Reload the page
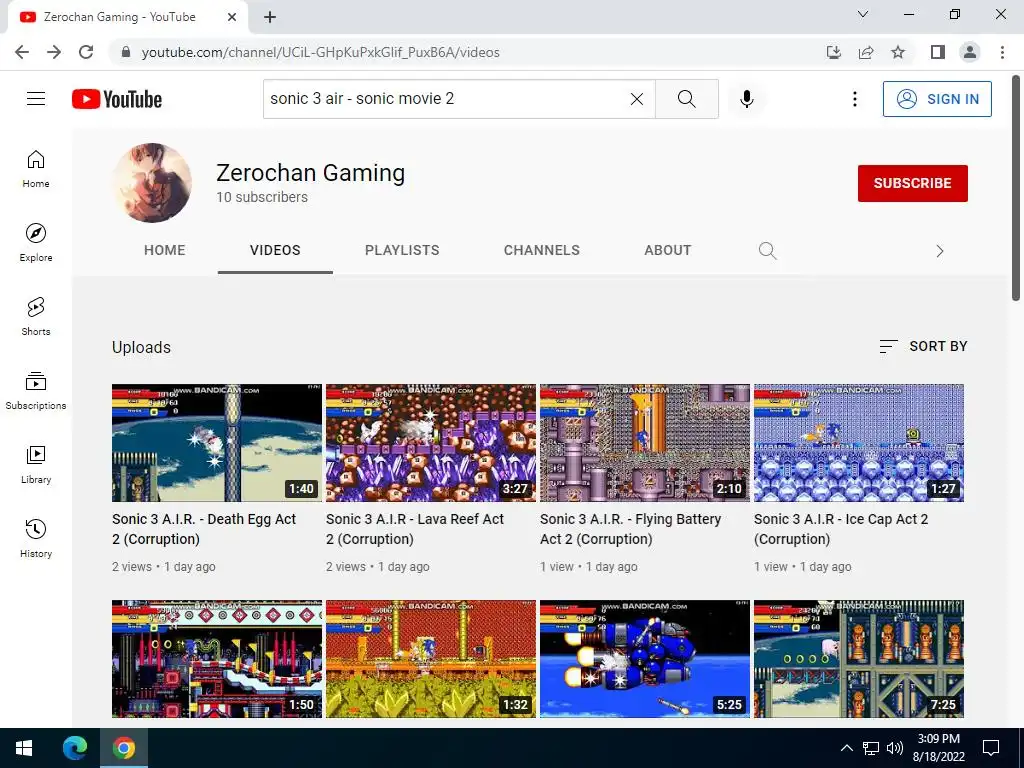The image size is (1024, 768). (86, 52)
